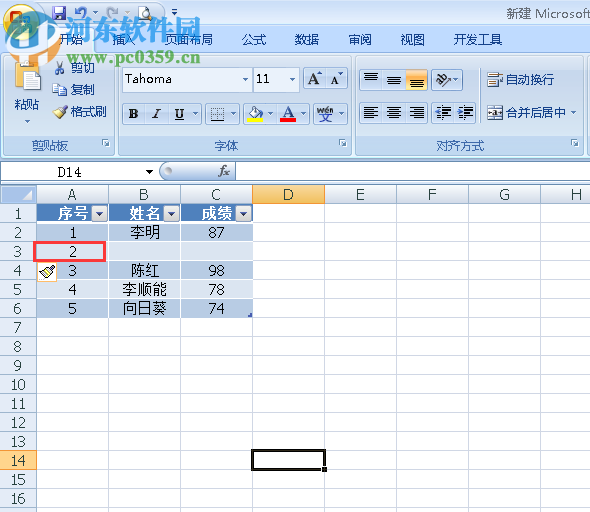This screenshot has height=512, width=590.
Task: Toggle highlighted Bottom Align button
Action: [417, 80]
